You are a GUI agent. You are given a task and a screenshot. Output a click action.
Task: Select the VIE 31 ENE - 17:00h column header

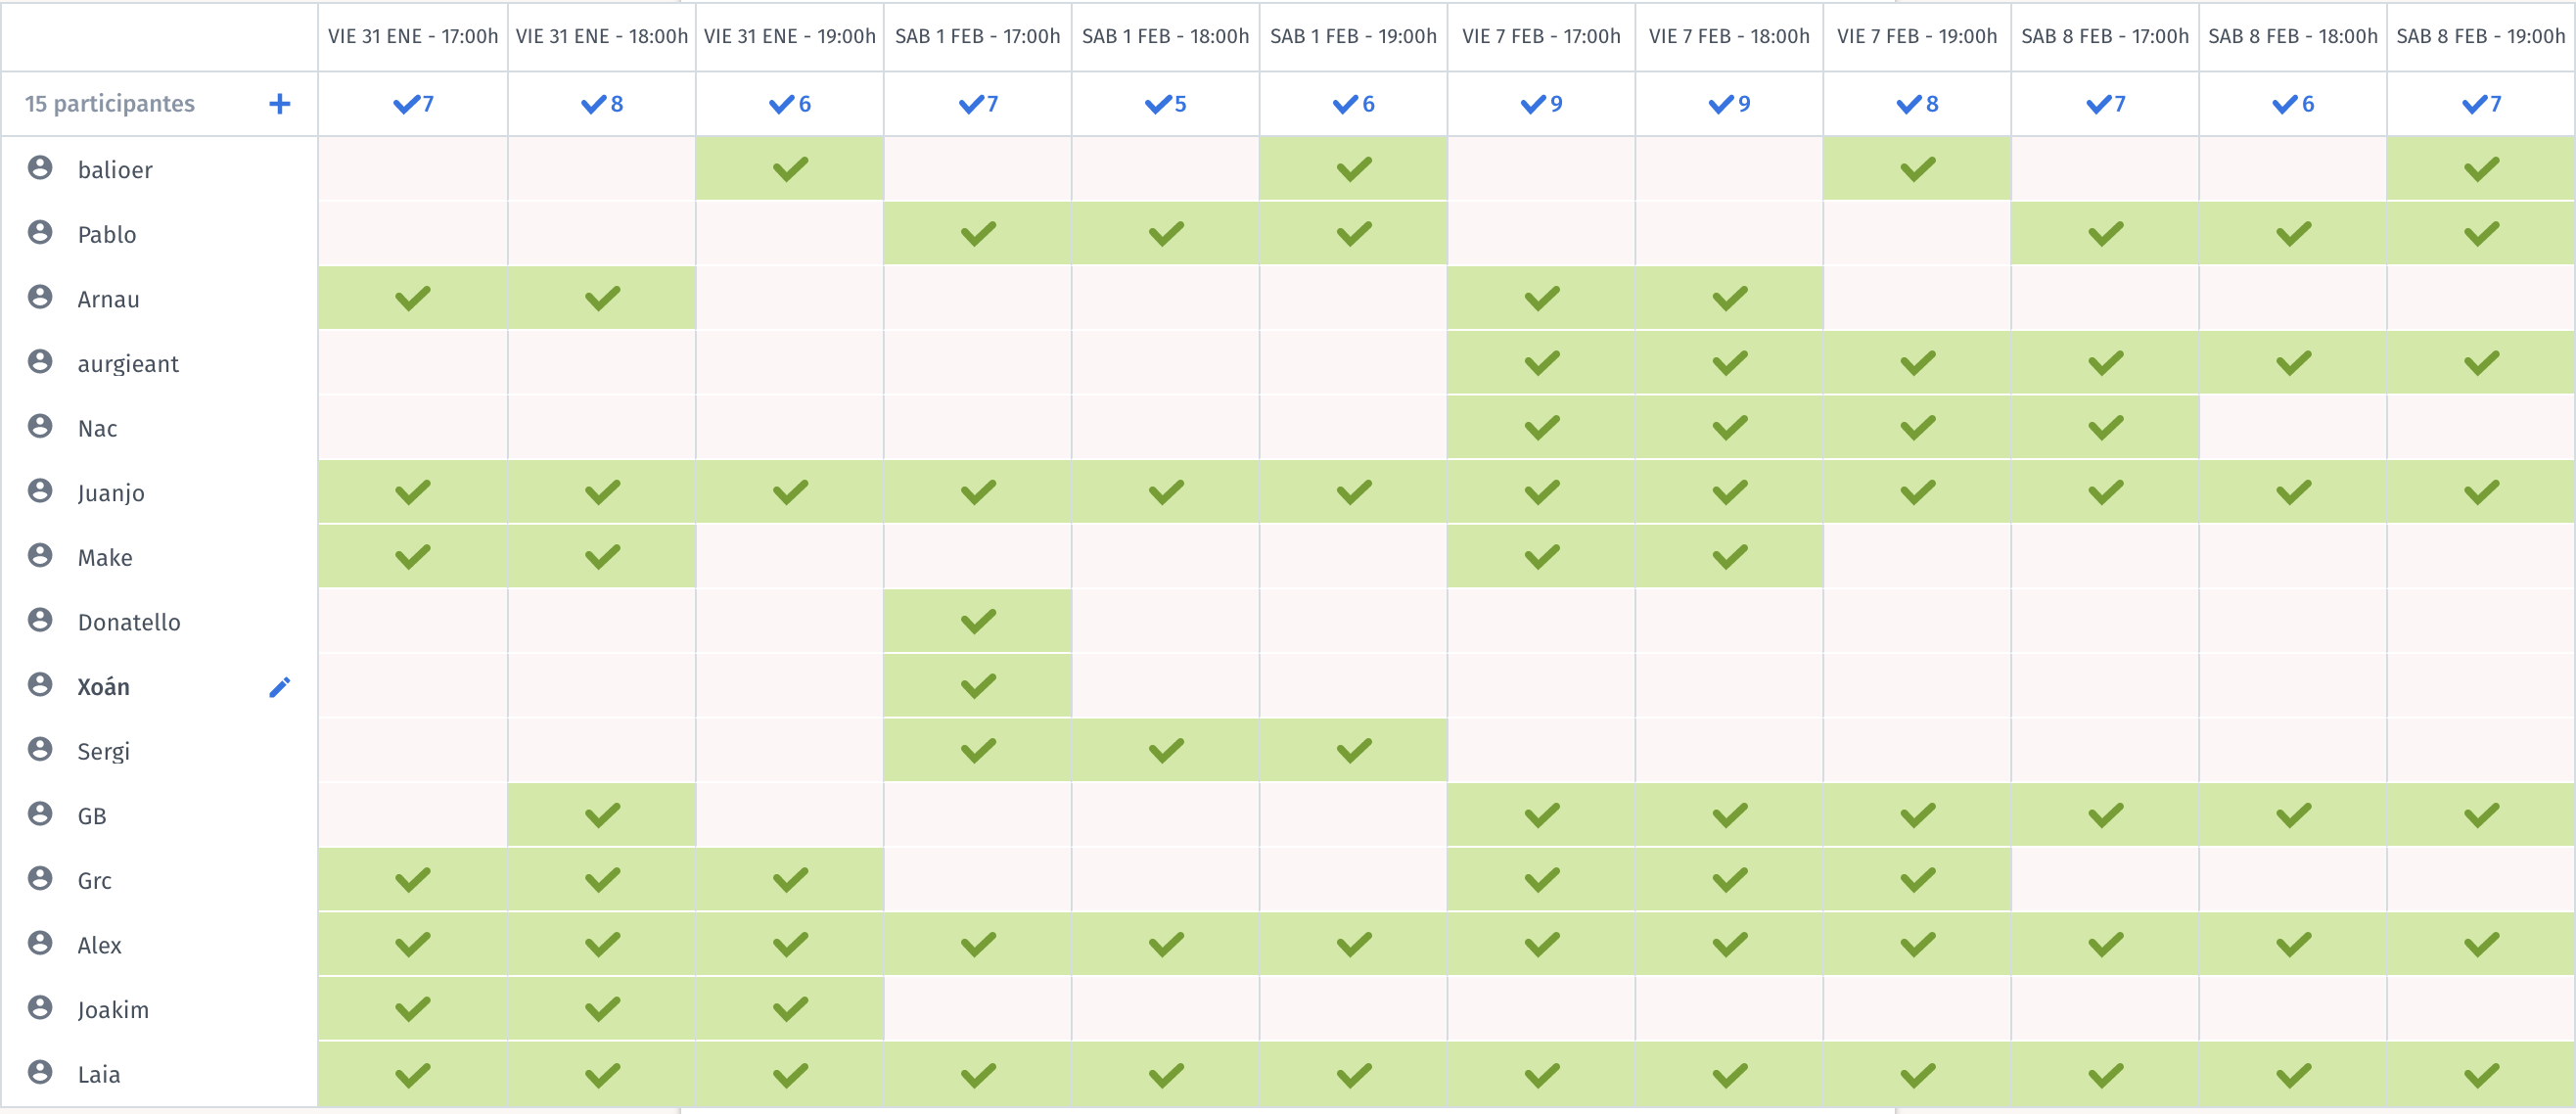(413, 36)
